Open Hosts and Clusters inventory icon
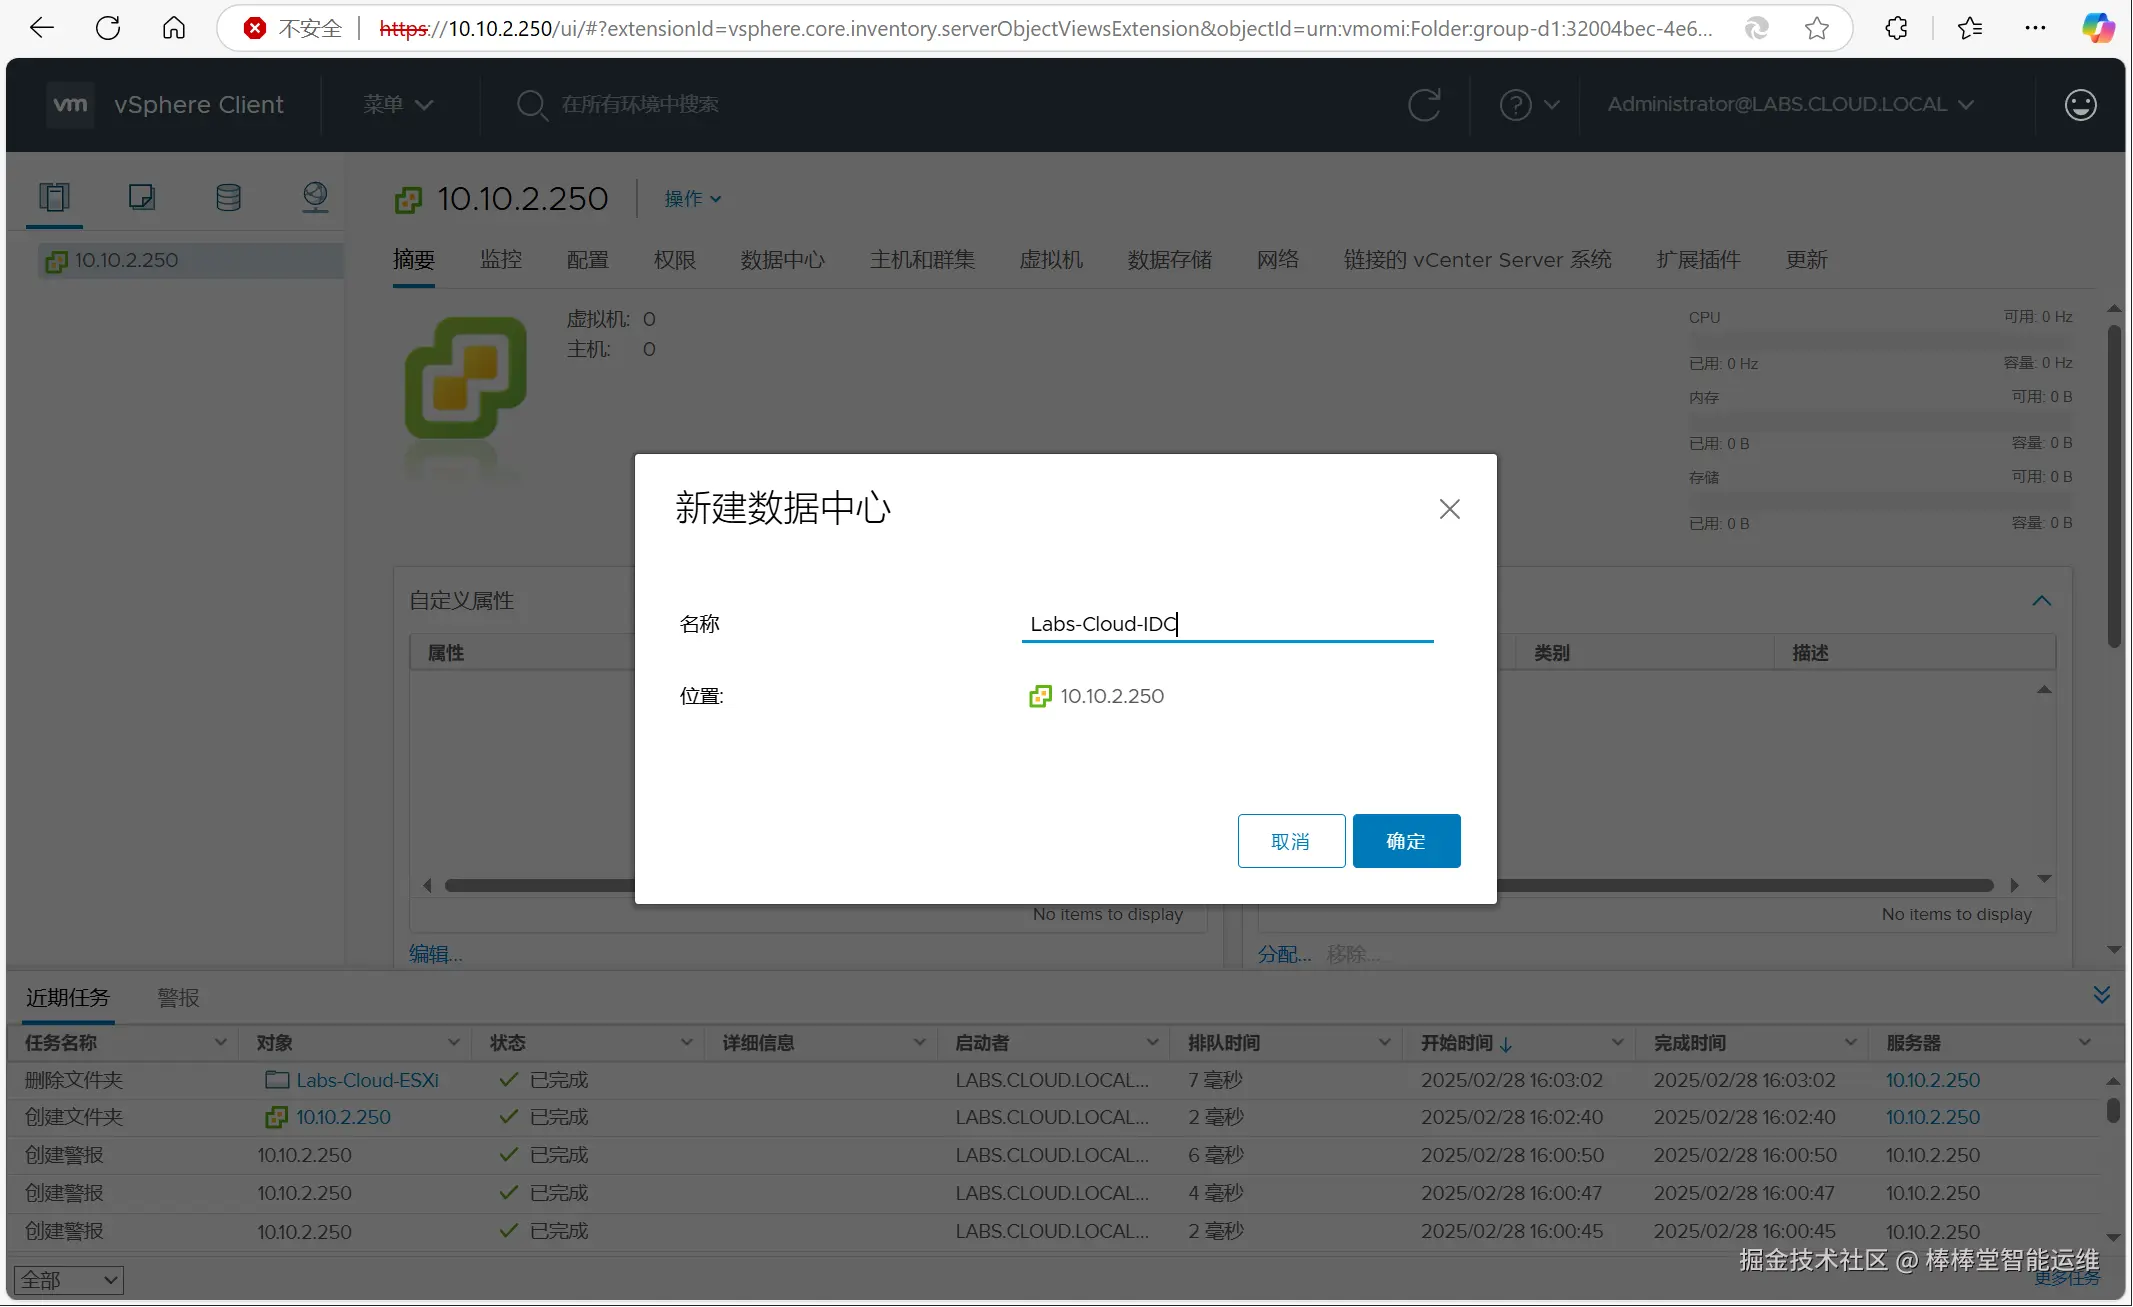The width and height of the screenshot is (2133, 1307). (55, 197)
